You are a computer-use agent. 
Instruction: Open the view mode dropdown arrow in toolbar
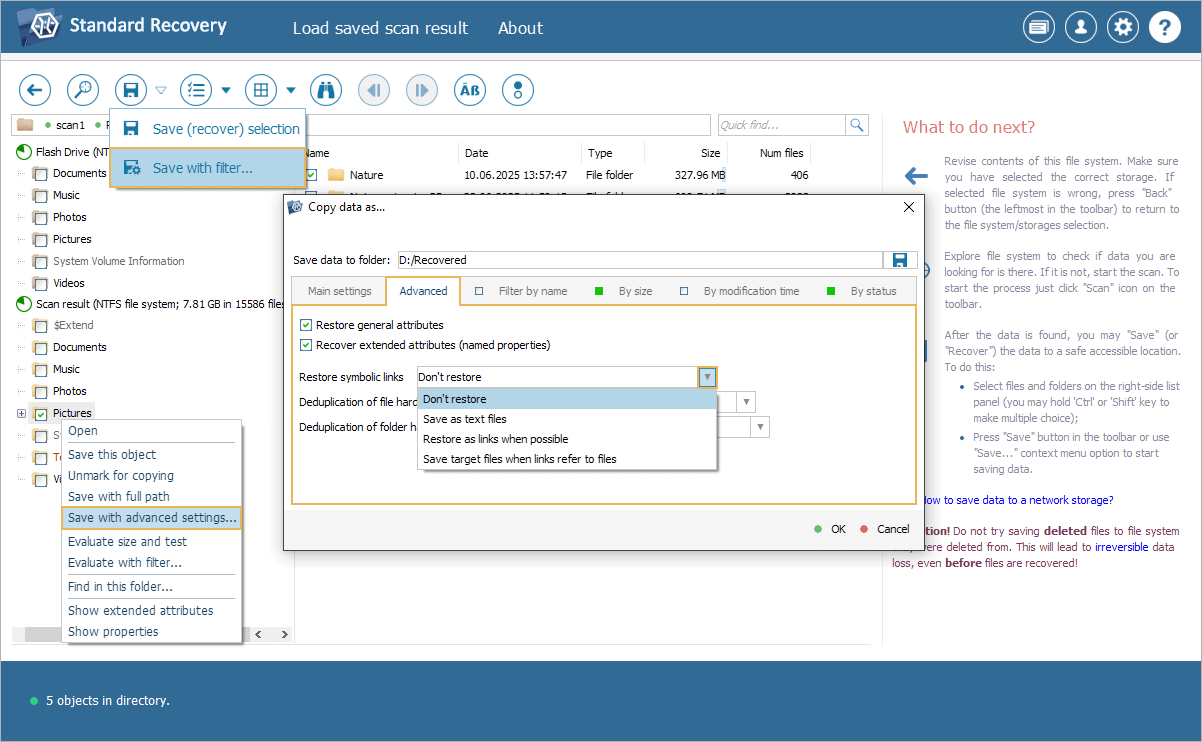click(291, 90)
